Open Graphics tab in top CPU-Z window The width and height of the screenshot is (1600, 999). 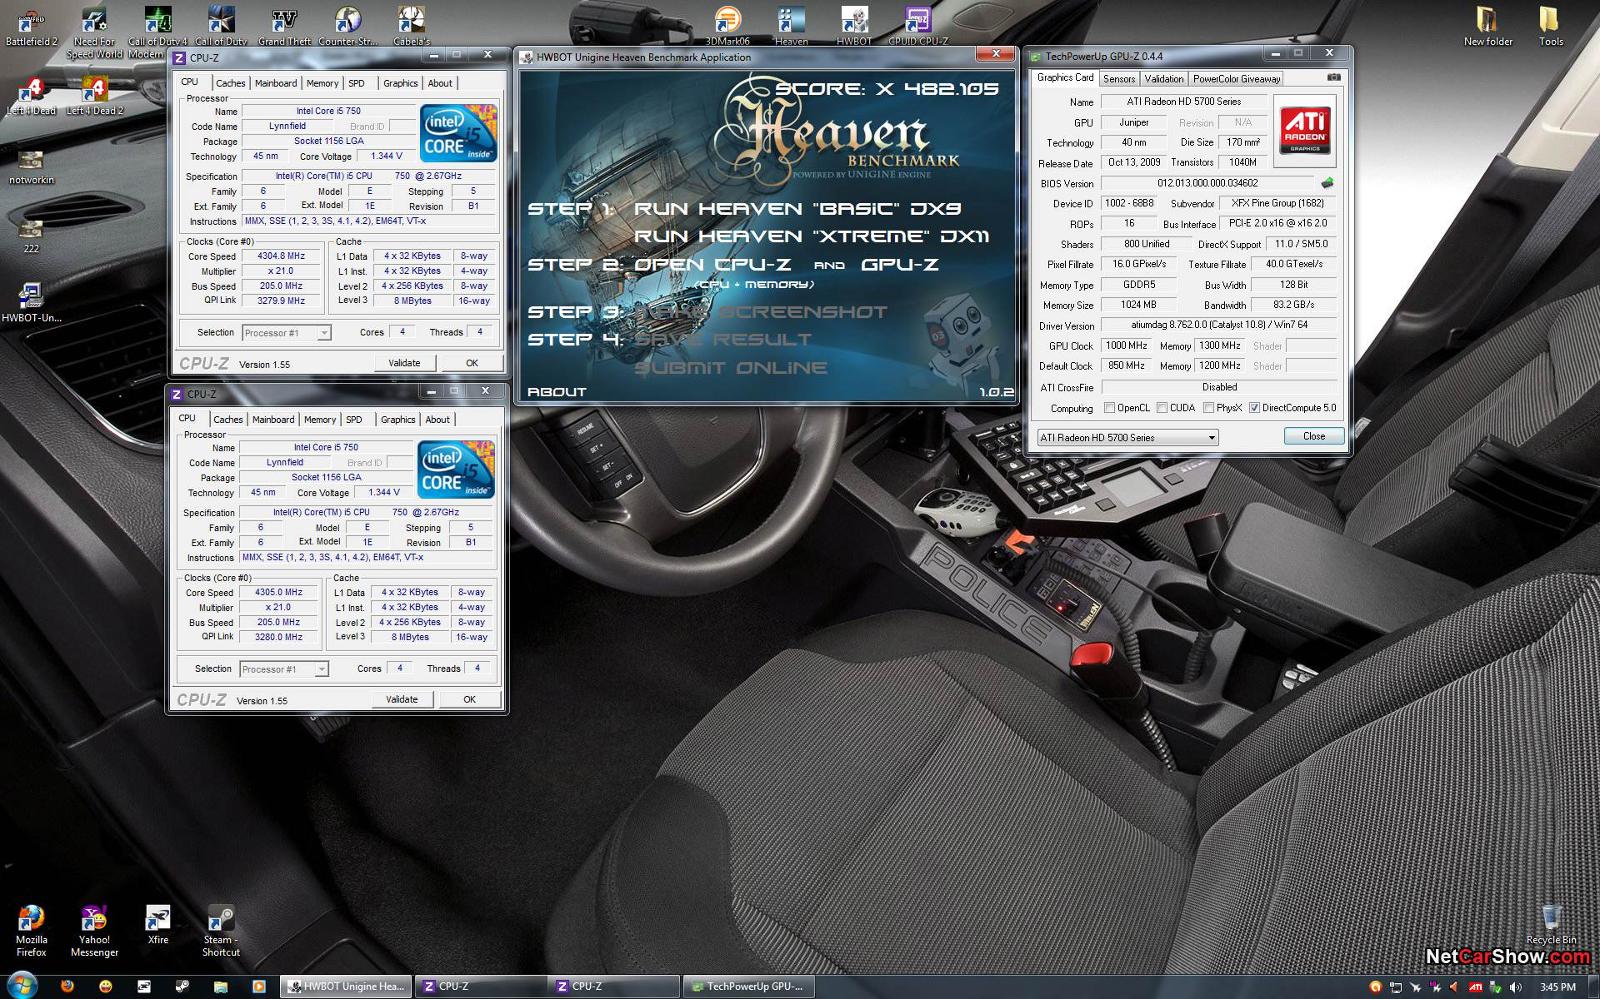[x=400, y=83]
